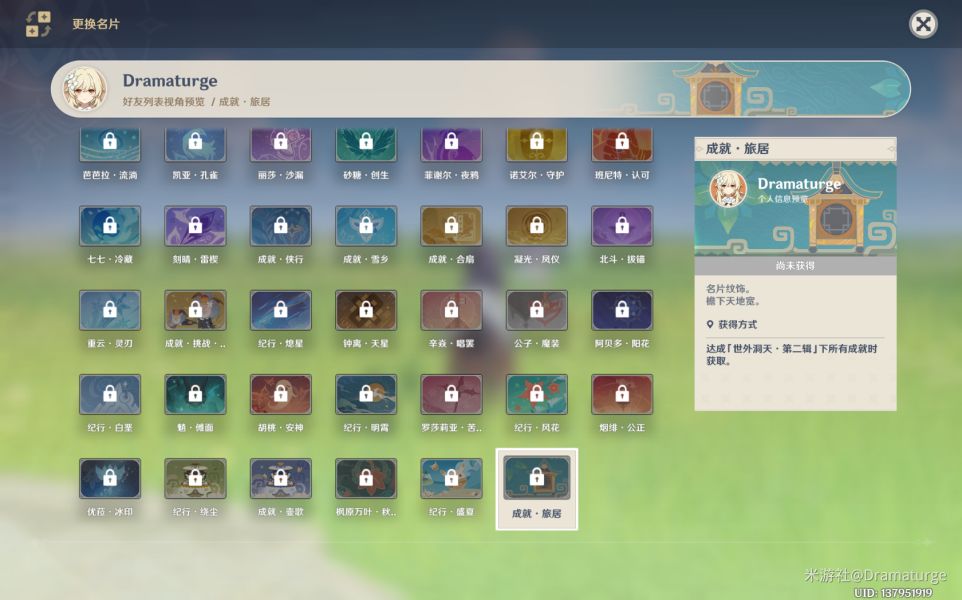The width and height of the screenshot is (962, 600).
Task: Select the 芭芭拉·流淌 namecard
Action: tap(110, 145)
